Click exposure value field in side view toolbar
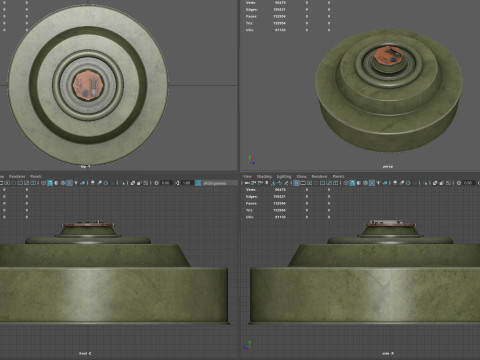 tap(469, 183)
